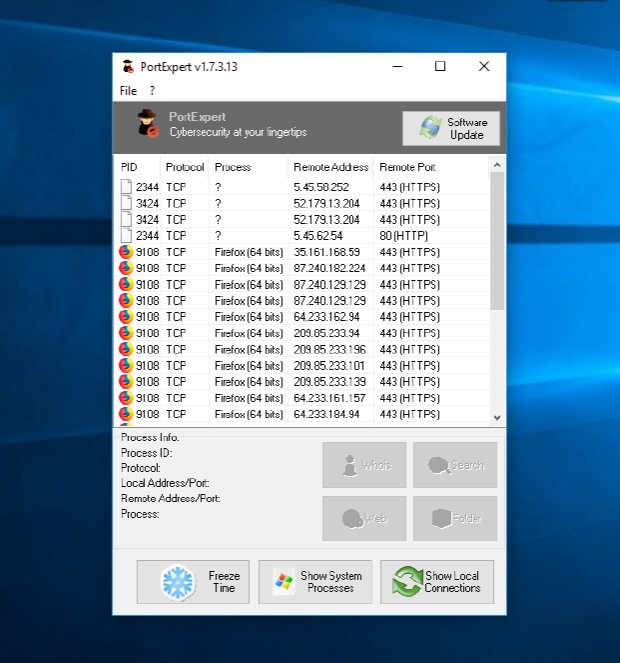Click the Show System Processes Windows flag icon

(284, 582)
